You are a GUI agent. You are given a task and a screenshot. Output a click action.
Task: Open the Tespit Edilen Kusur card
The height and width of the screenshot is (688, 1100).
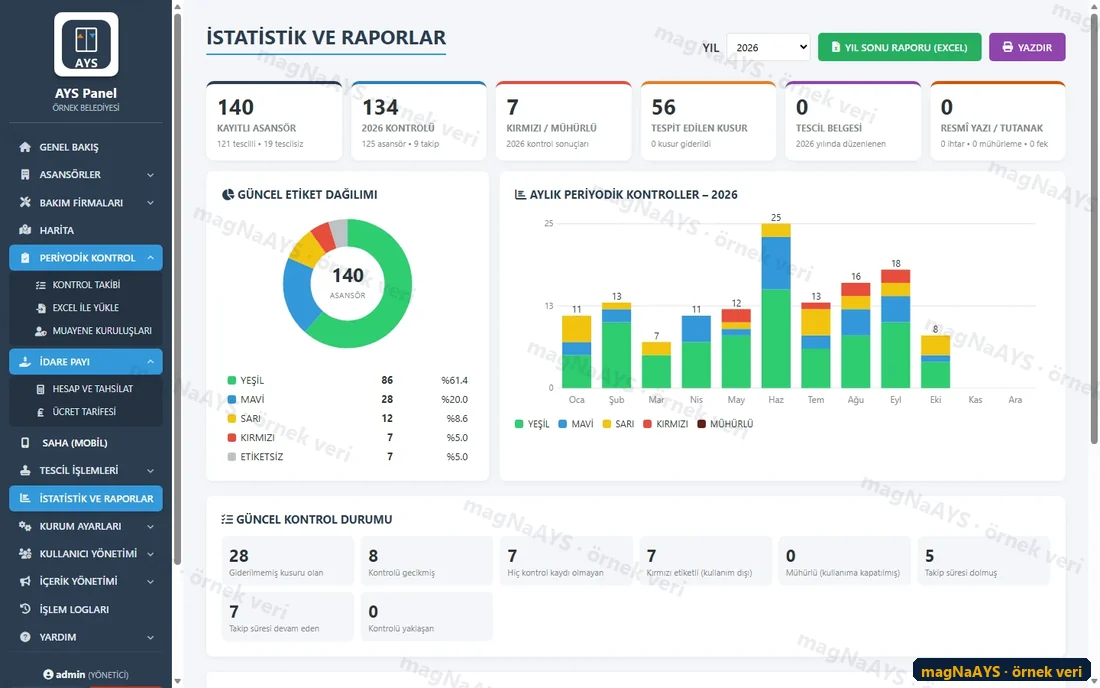pyautogui.click(x=708, y=121)
